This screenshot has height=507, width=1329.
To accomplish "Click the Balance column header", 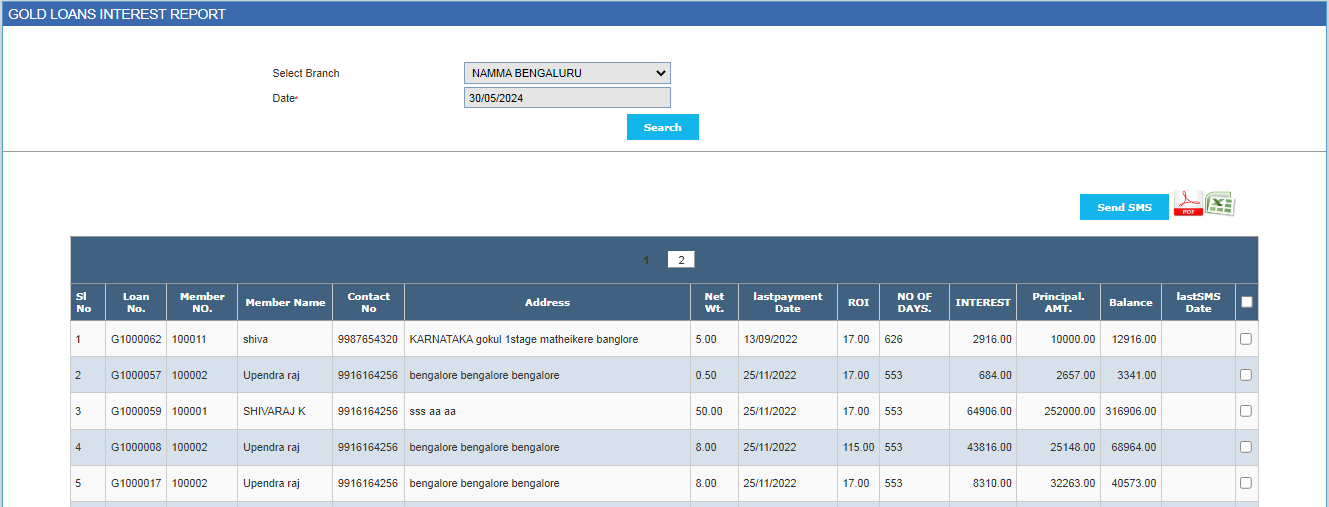I will (1131, 302).
